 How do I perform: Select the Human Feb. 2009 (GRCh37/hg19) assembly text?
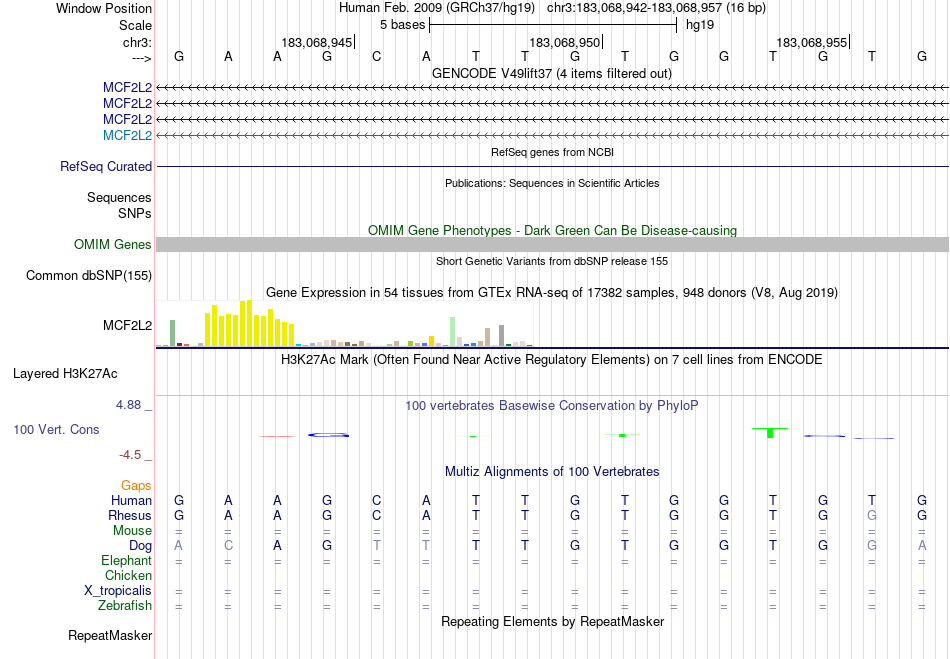[x=437, y=8]
